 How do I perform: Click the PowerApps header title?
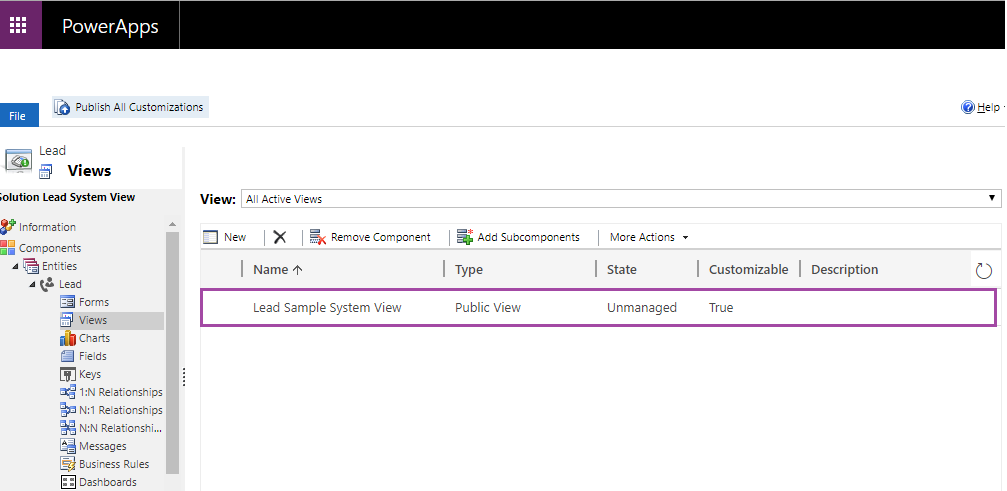click(110, 26)
